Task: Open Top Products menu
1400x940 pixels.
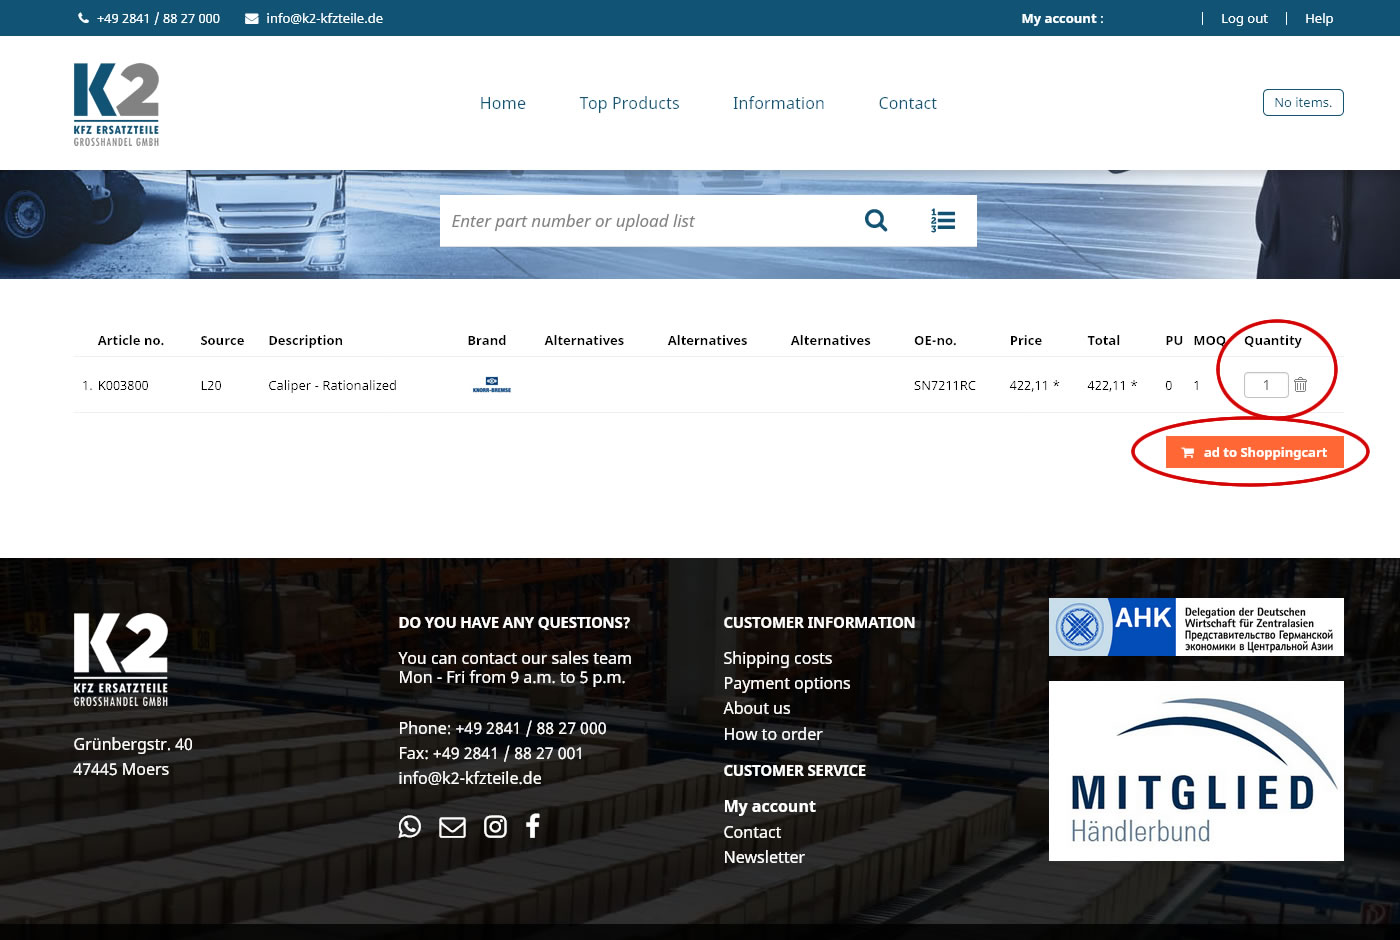Action: [x=629, y=103]
